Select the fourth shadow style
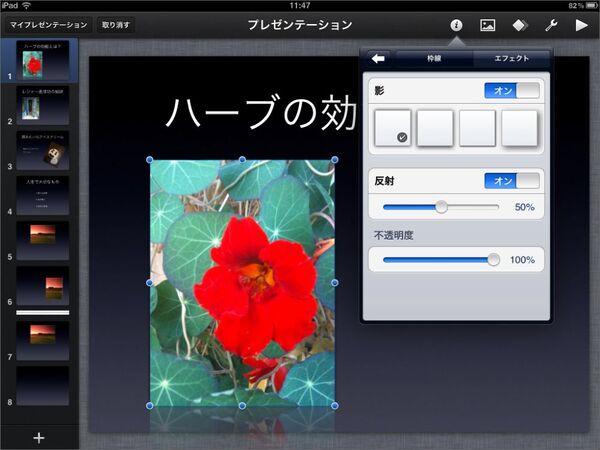The width and height of the screenshot is (600, 450). pos(520,128)
